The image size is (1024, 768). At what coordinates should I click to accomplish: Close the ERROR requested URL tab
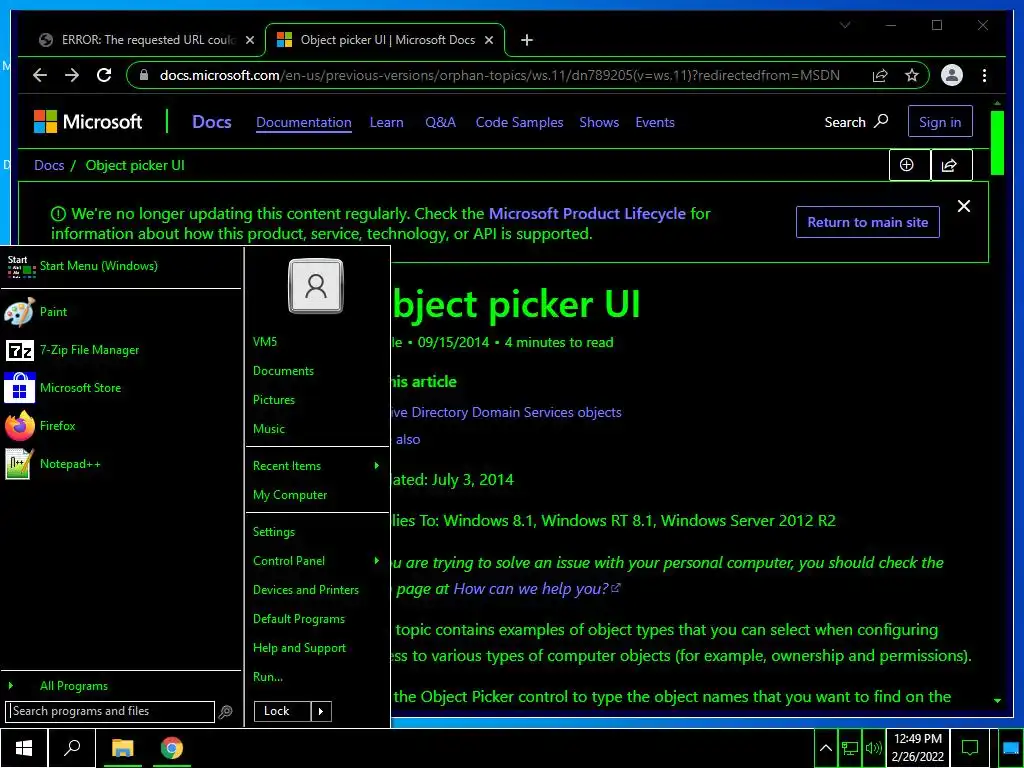(249, 40)
